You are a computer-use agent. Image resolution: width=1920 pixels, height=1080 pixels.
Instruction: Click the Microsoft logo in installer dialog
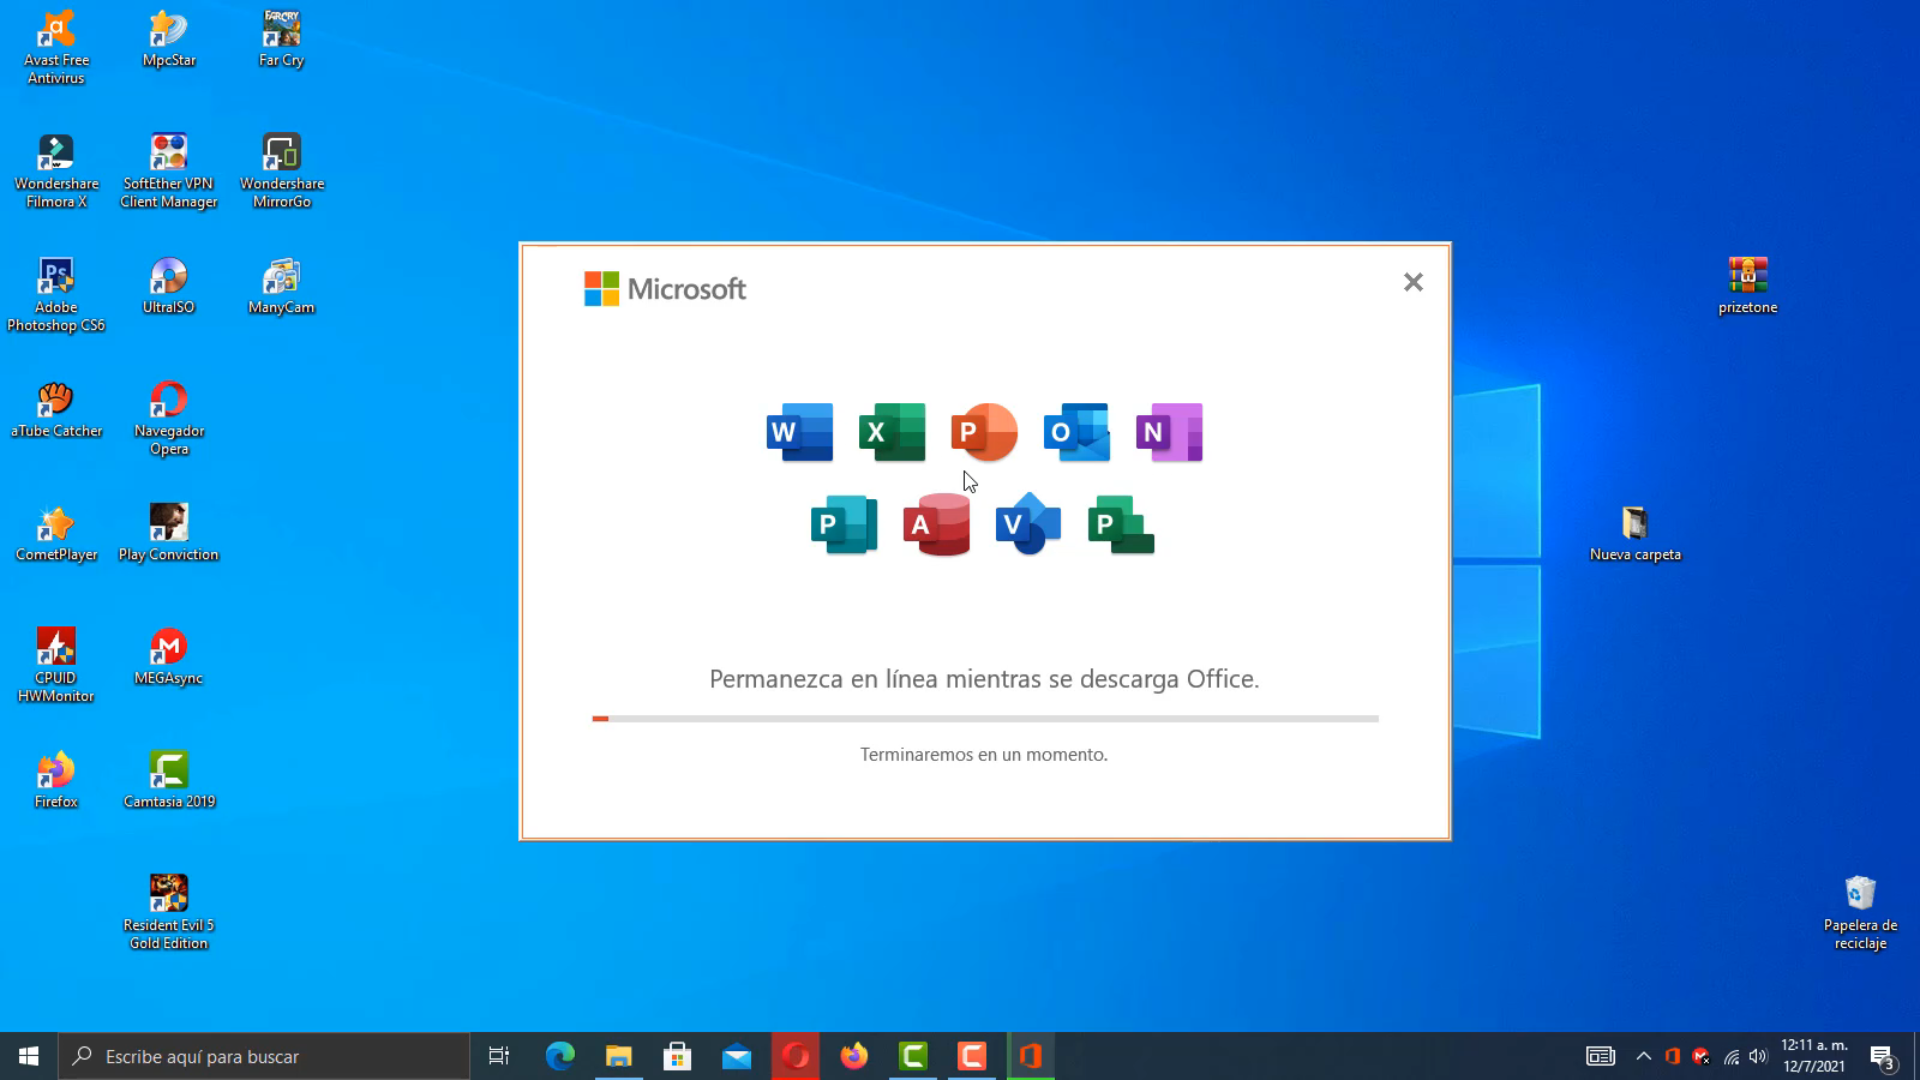pyautogui.click(x=665, y=289)
